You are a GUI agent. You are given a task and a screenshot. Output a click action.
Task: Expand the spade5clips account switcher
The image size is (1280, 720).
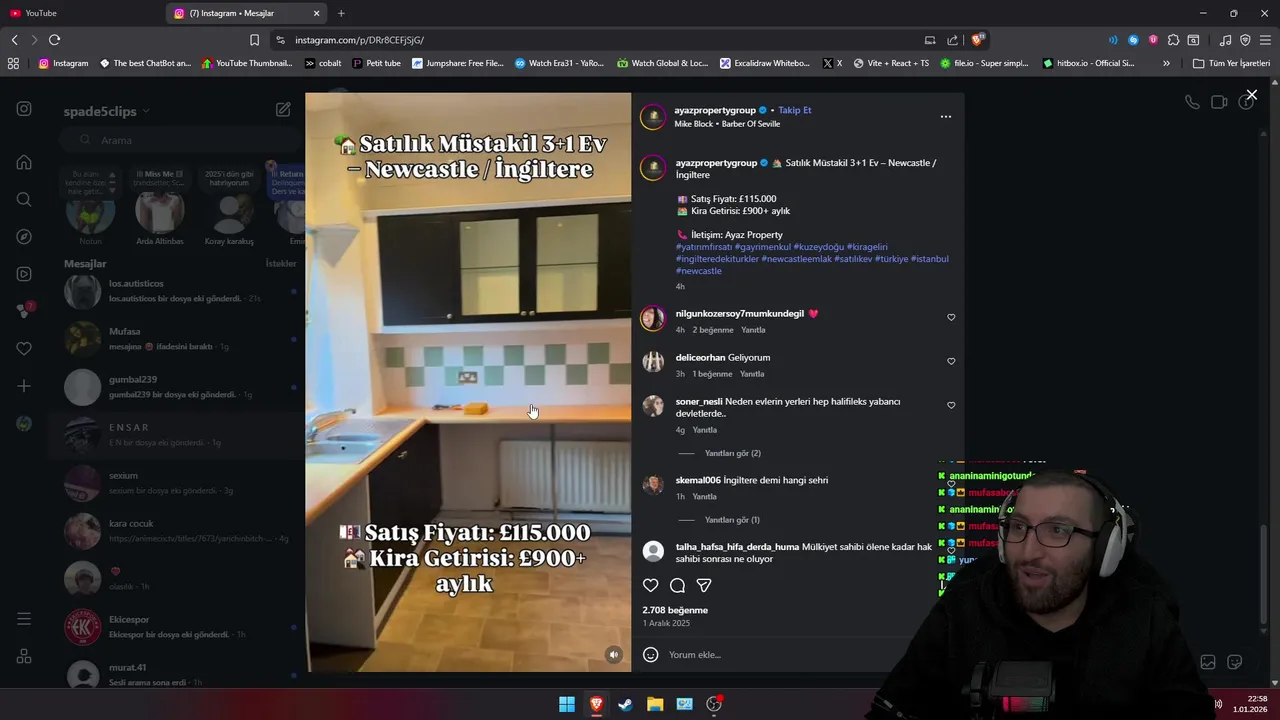pyautogui.click(x=106, y=111)
